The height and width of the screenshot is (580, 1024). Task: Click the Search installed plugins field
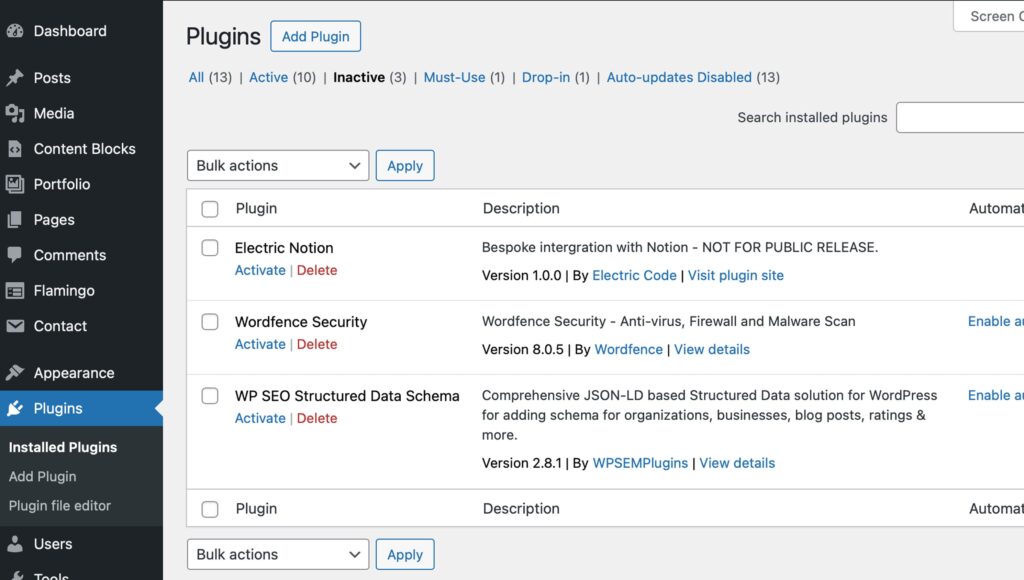coord(960,118)
